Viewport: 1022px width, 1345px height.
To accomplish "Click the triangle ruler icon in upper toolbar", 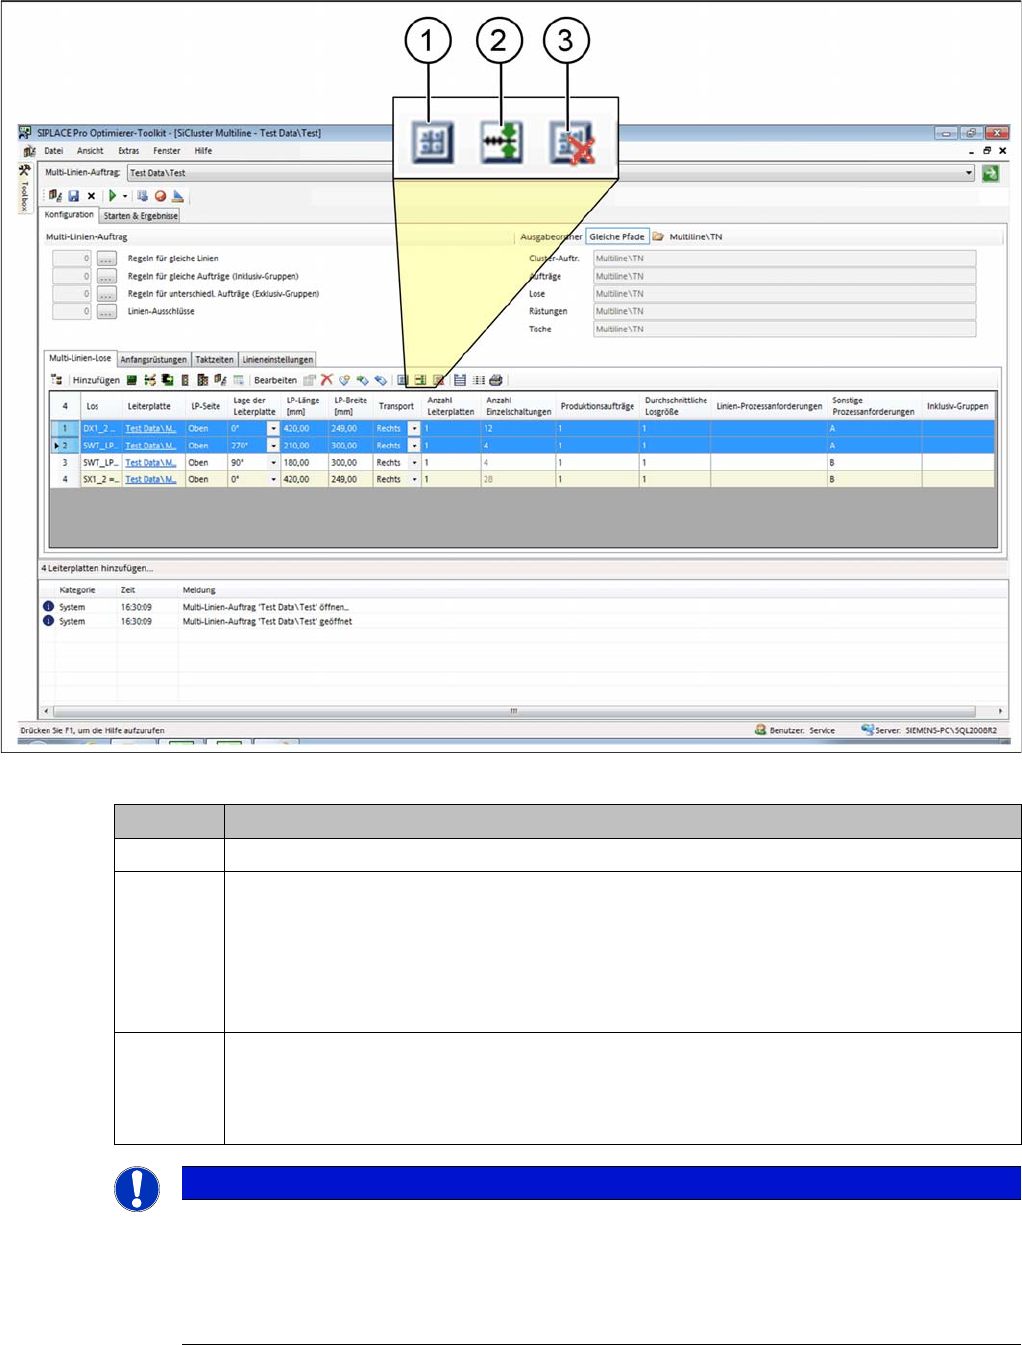I will (x=178, y=196).
